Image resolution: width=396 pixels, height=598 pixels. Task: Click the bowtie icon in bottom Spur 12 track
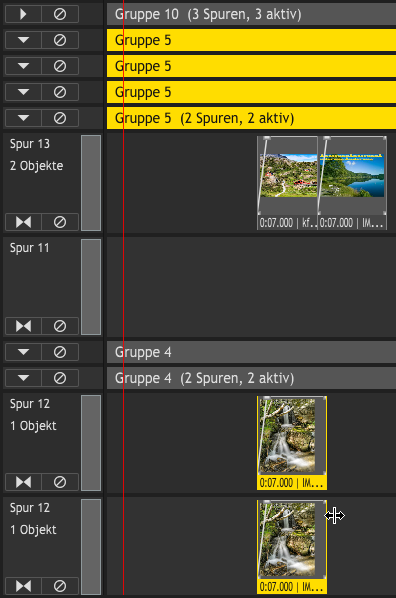click(x=23, y=586)
